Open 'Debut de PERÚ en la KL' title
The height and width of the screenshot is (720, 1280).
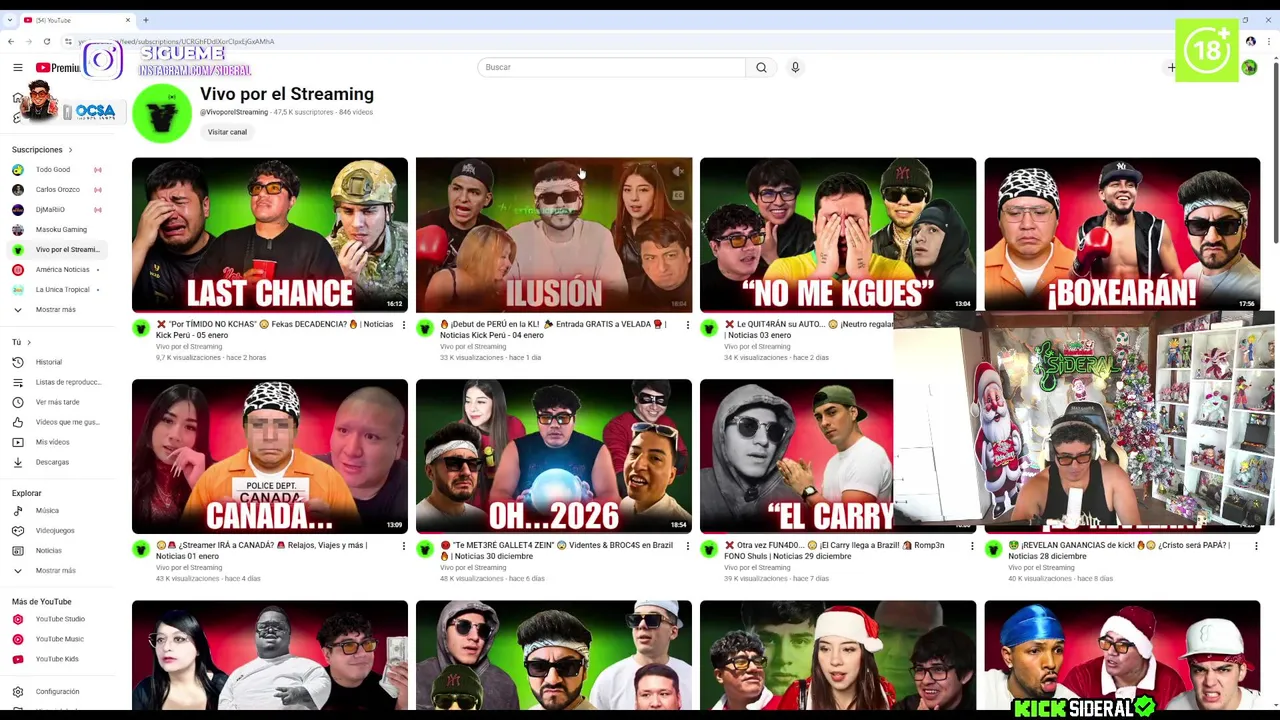tap(554, 330)
